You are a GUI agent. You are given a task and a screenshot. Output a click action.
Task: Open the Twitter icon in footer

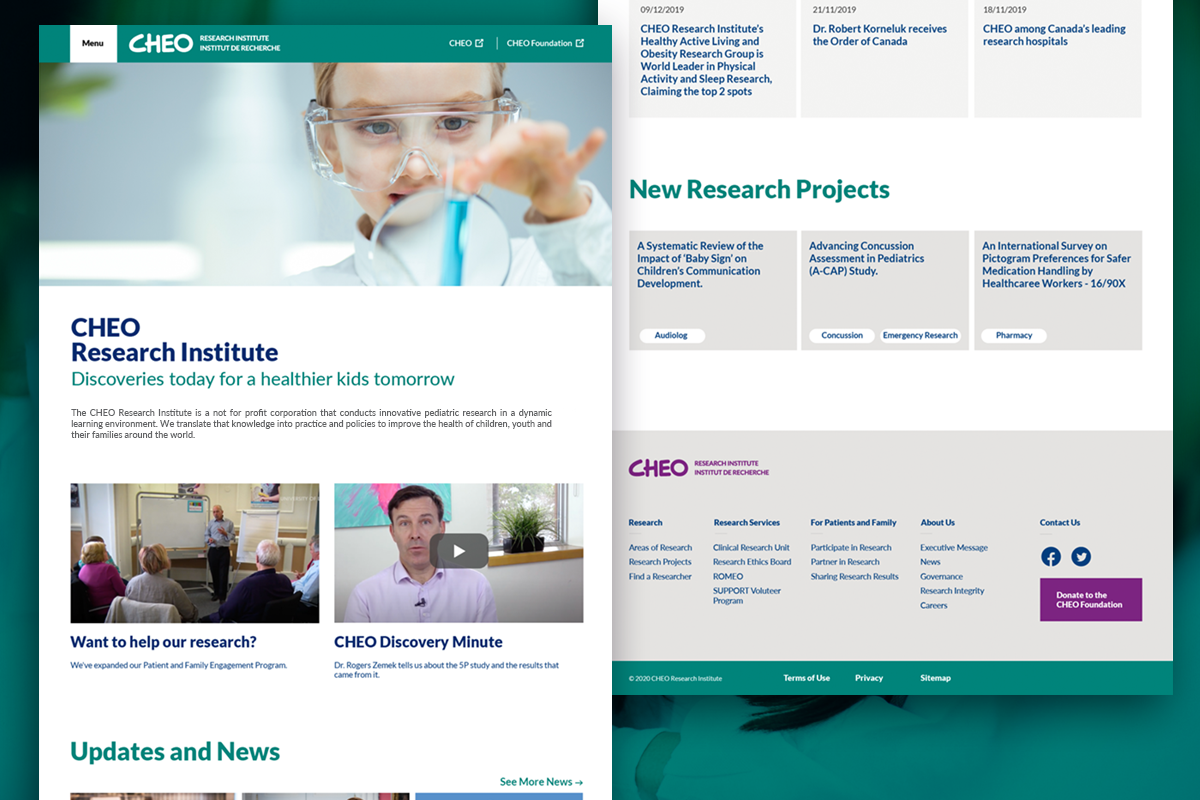pyautogui.click(x=1081, y=557)
